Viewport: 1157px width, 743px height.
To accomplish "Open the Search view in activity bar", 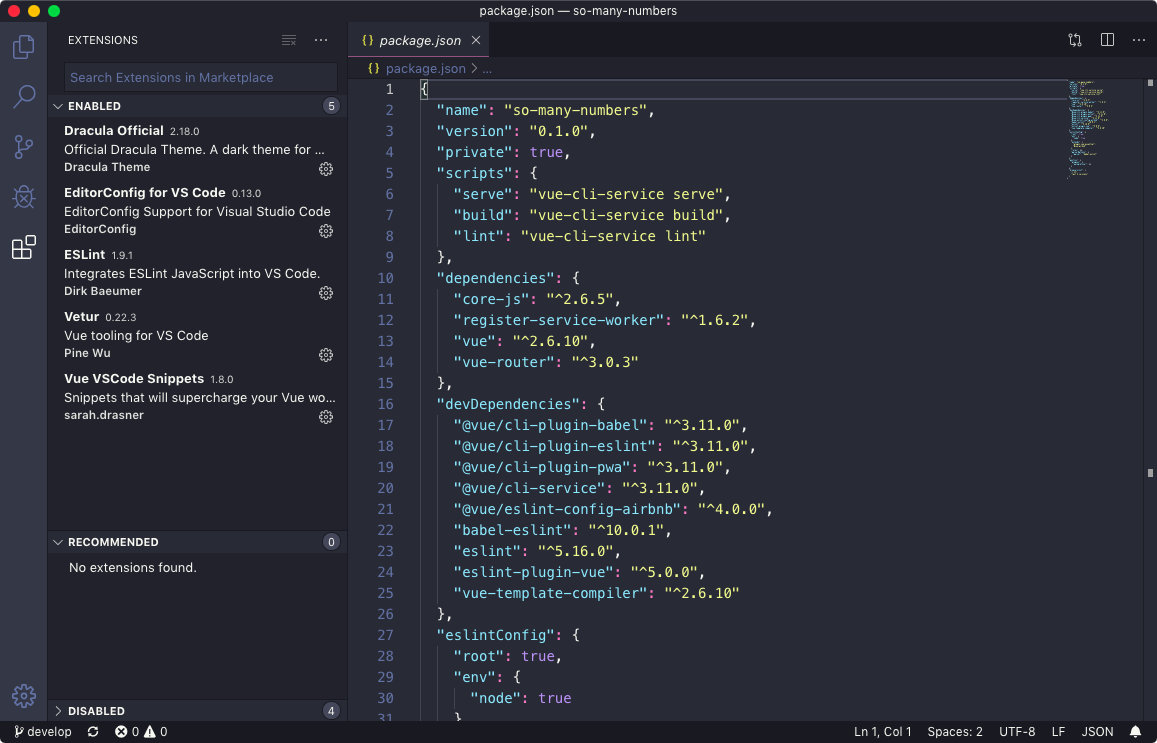I will pyautogui.click(x=24, y=97).
